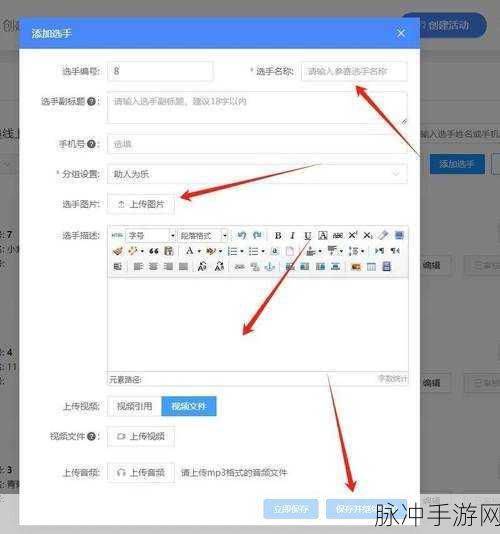Open line height options arrow
500x534 pixels.
(x=362, y=252)
